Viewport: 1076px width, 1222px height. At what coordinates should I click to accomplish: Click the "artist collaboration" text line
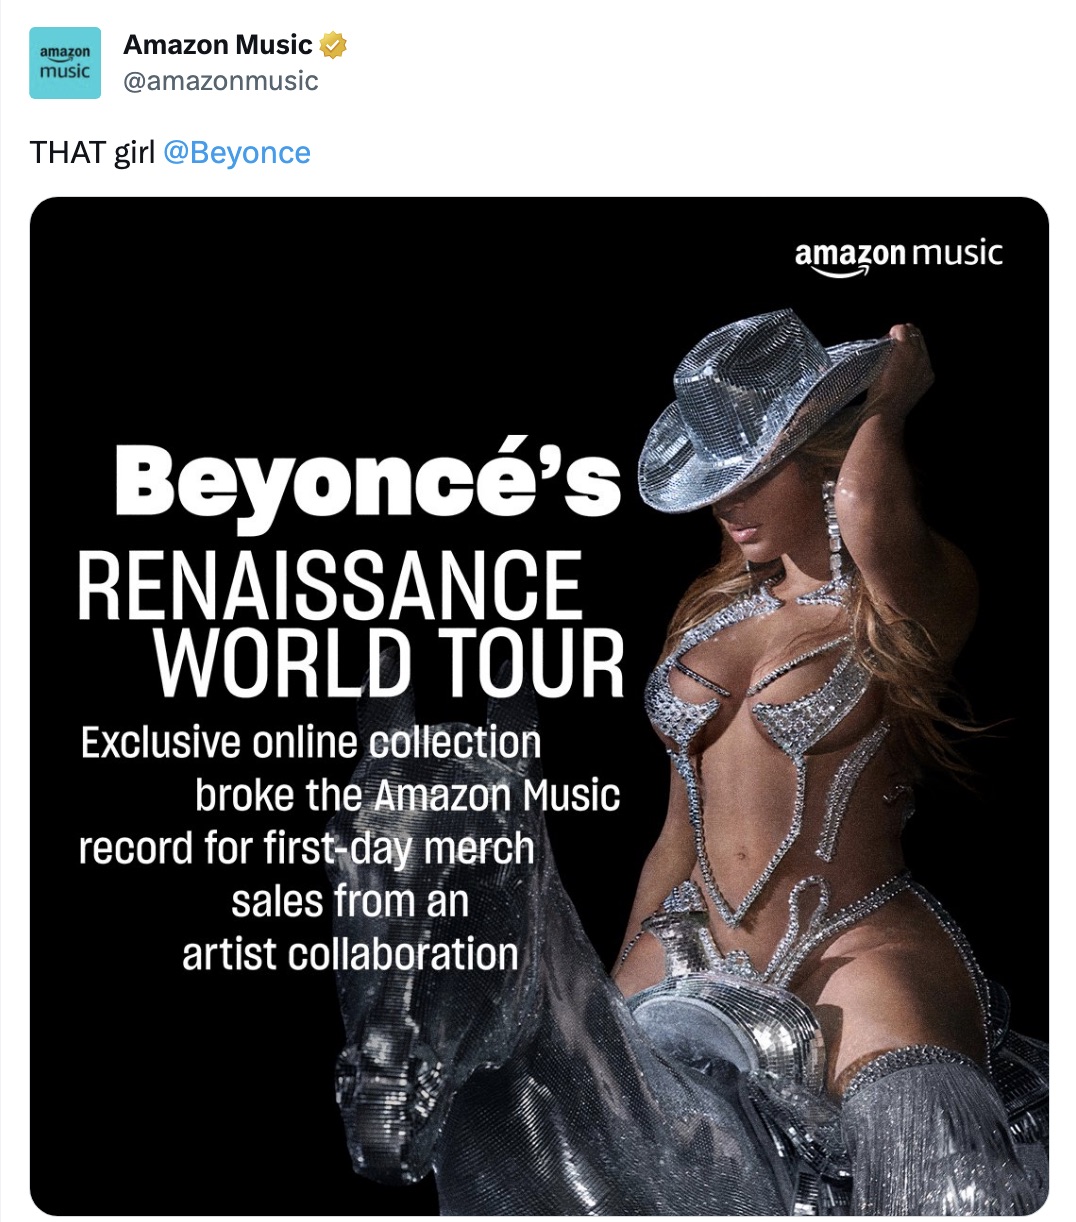[x=350, y=954]
